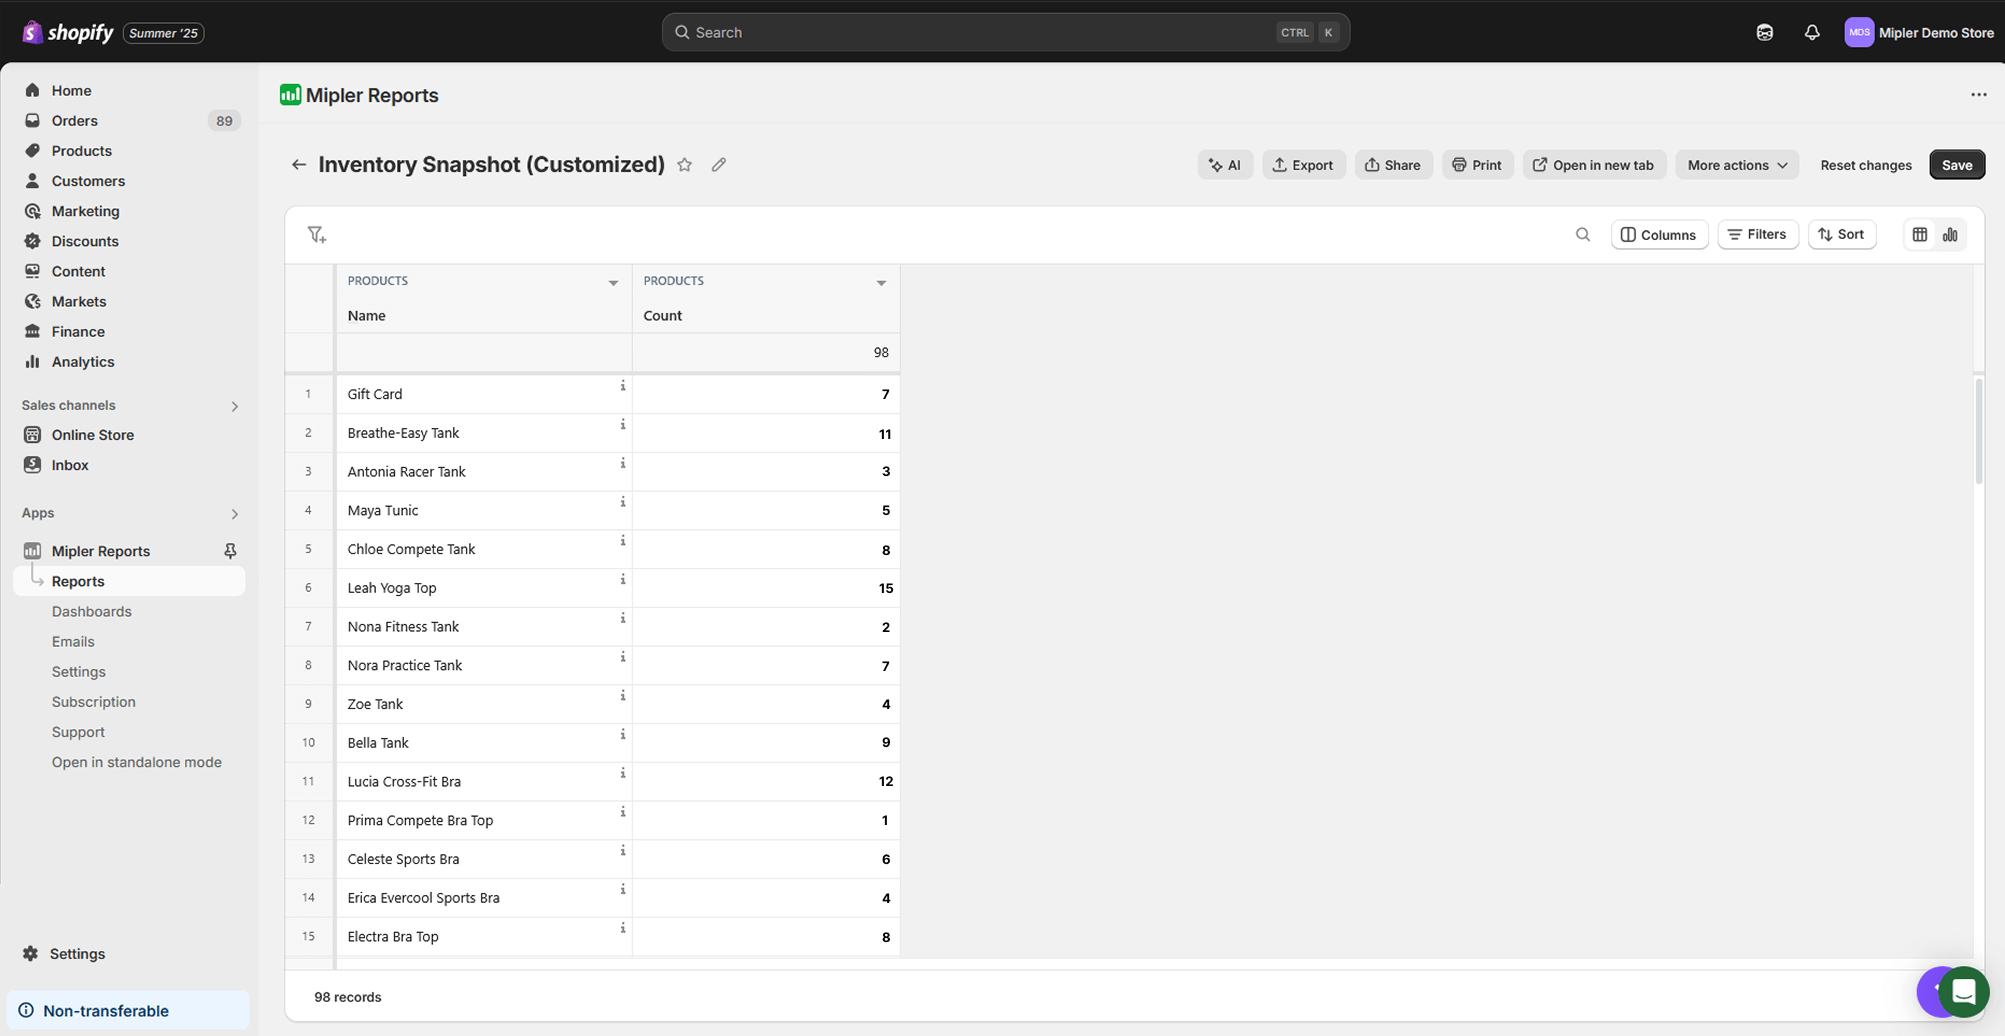Favorite the report with star icon

684,165
